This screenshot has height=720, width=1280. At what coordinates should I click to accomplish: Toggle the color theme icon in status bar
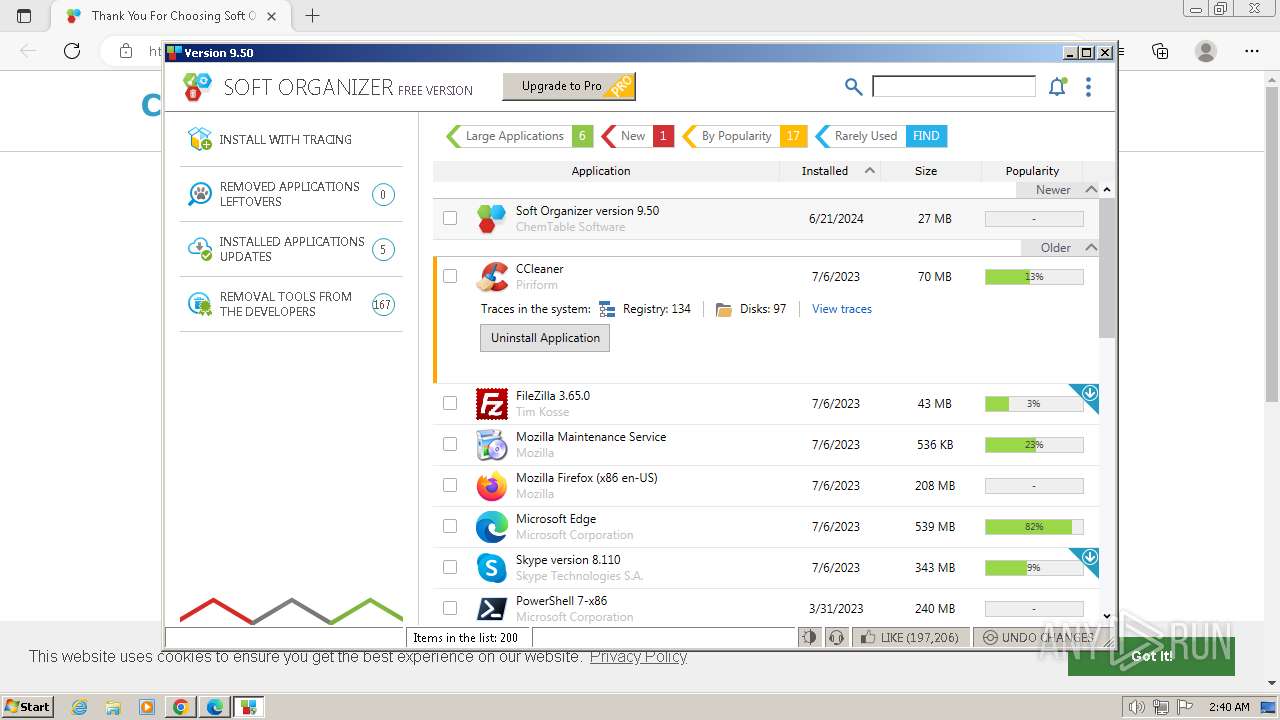click(x=809, y=637)
